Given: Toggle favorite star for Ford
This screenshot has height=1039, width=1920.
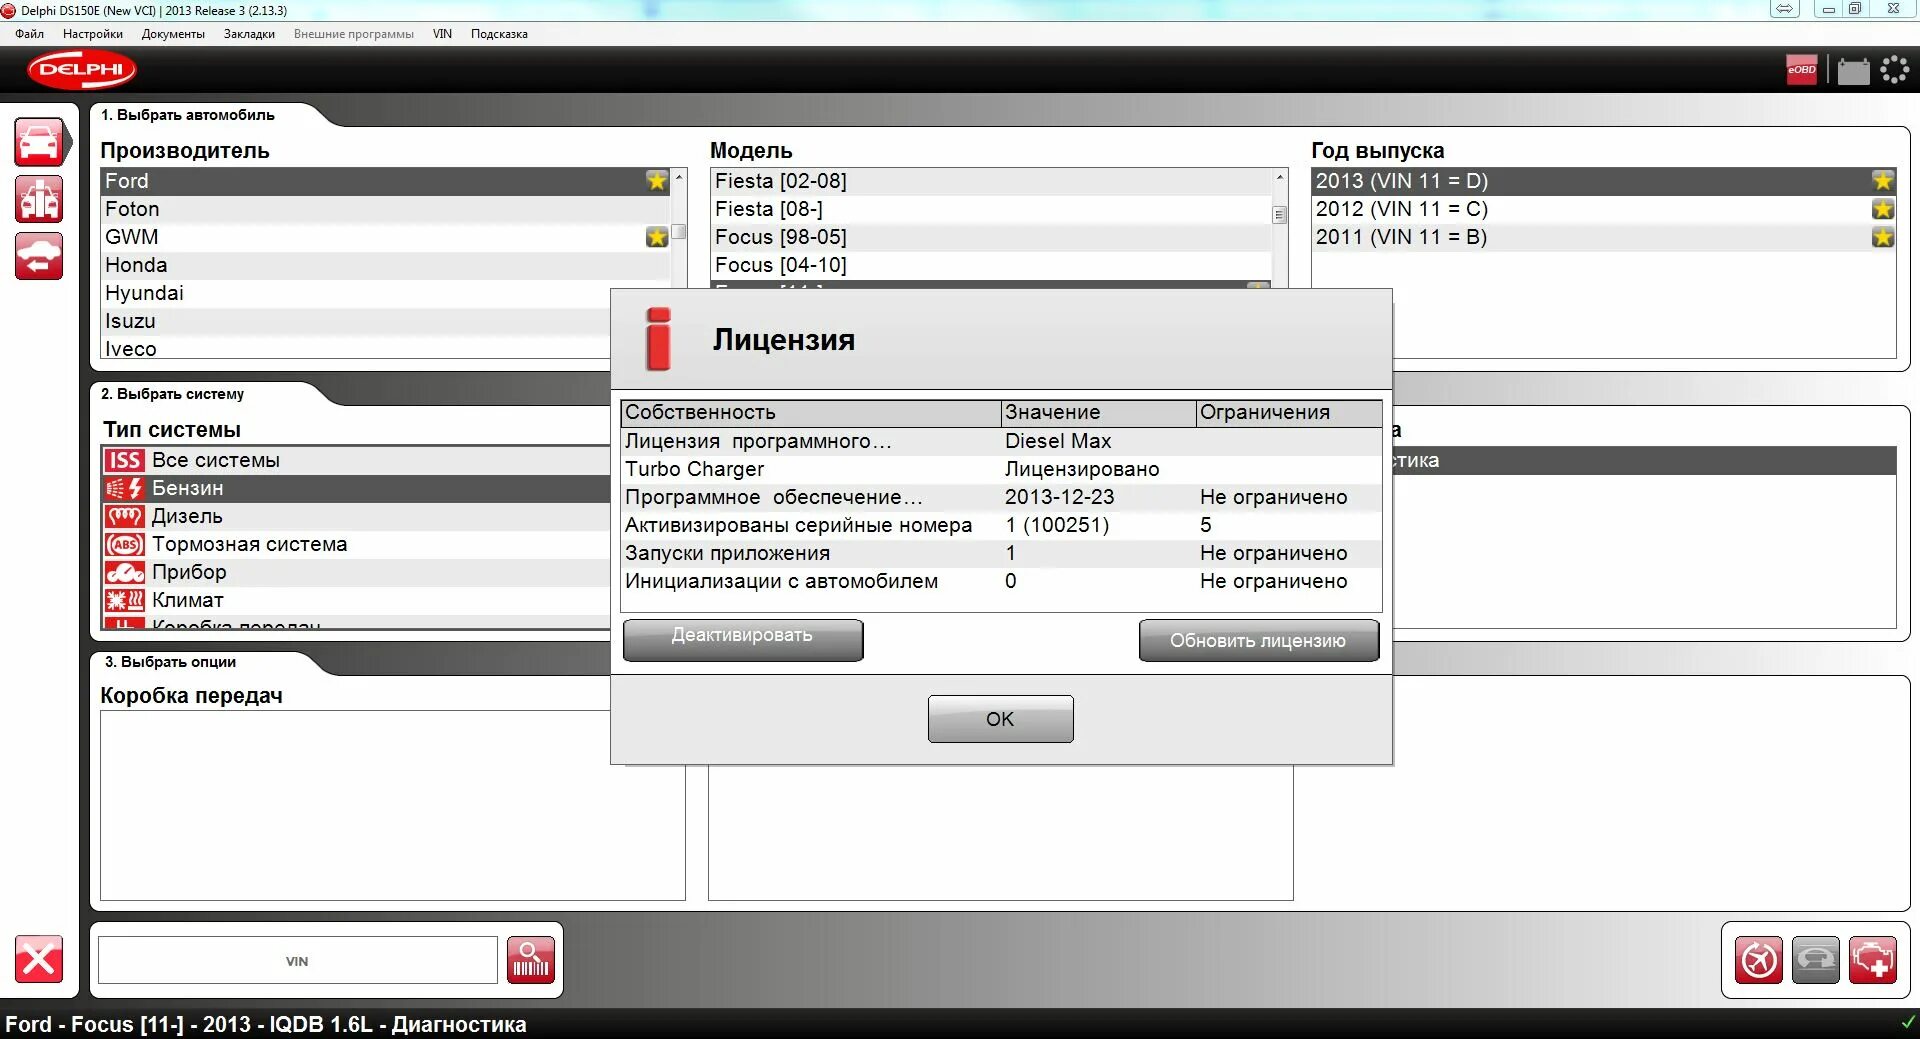Looking at the screenshot, I should tap(657, 181).
